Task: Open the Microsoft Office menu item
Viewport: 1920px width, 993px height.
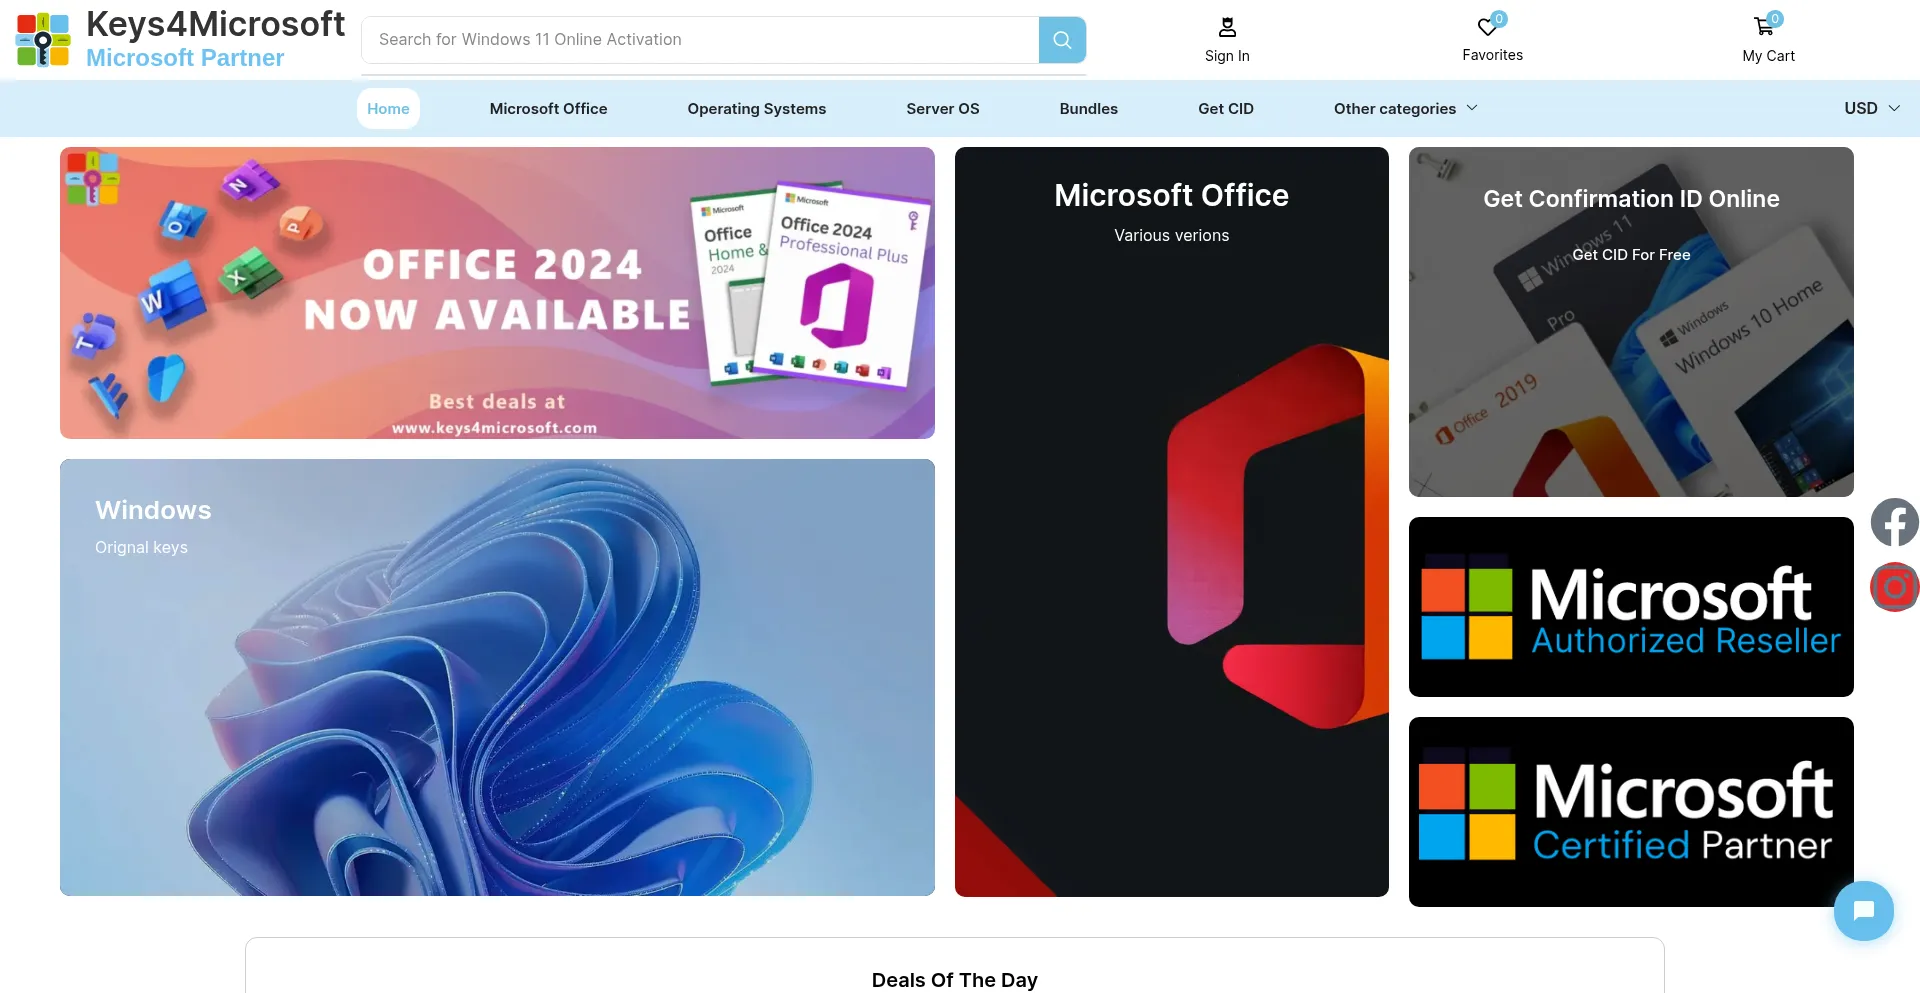Action: [x=548, y=108]
